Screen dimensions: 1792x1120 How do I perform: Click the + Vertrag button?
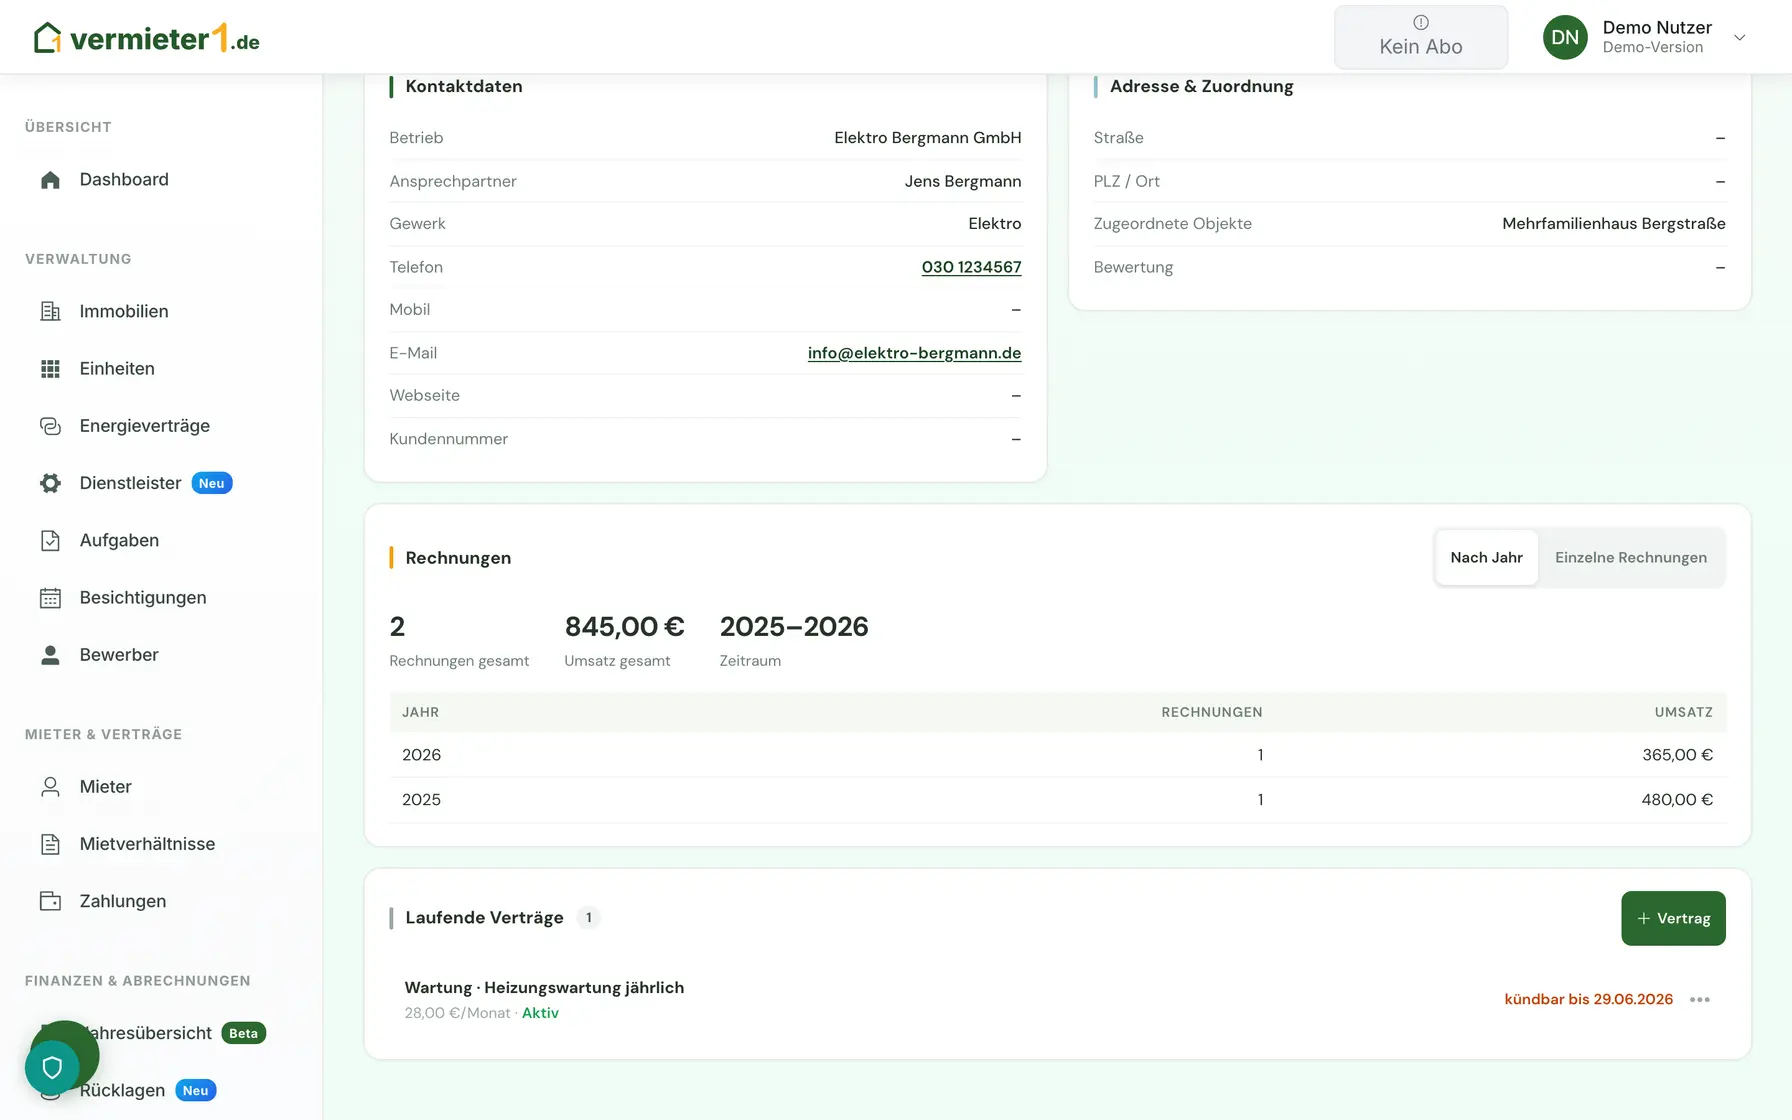click(x=1673, y=918)
